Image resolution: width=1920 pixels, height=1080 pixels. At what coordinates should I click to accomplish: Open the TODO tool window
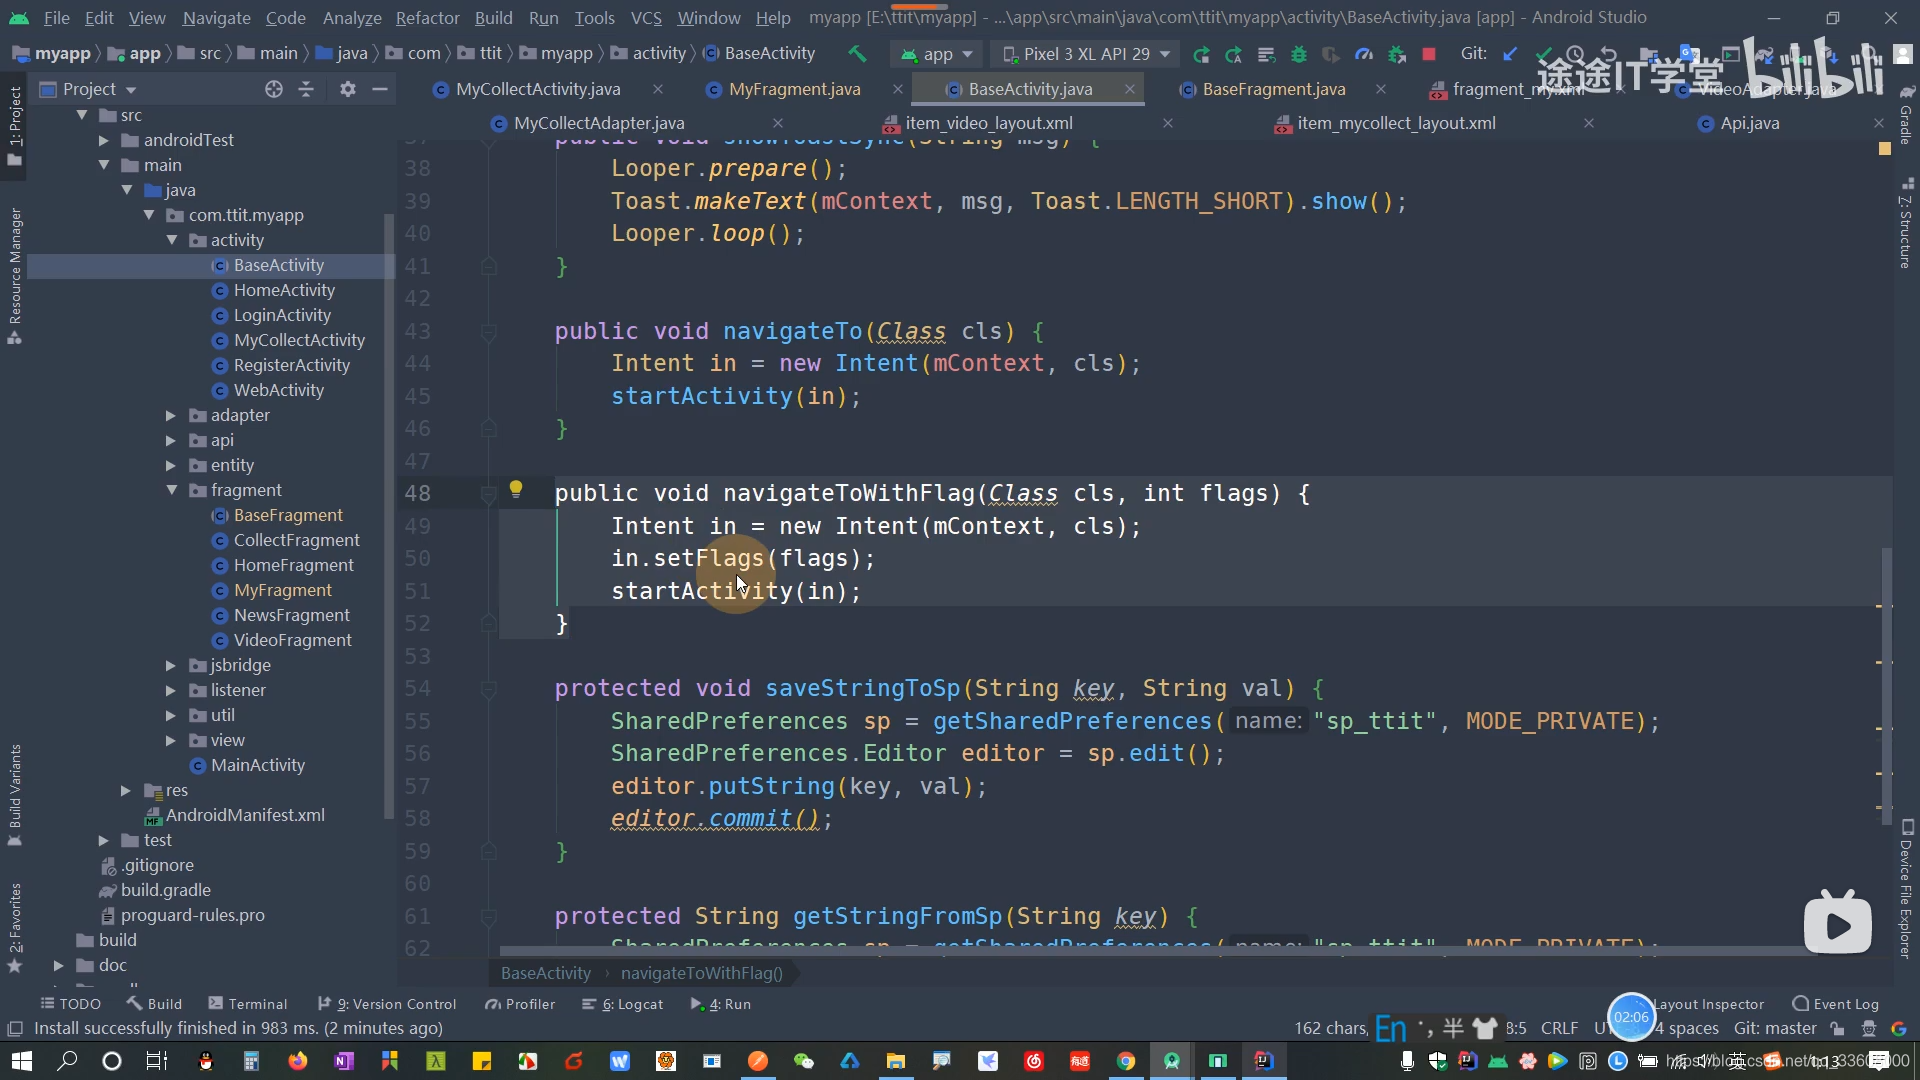[x=70, y=1004]
